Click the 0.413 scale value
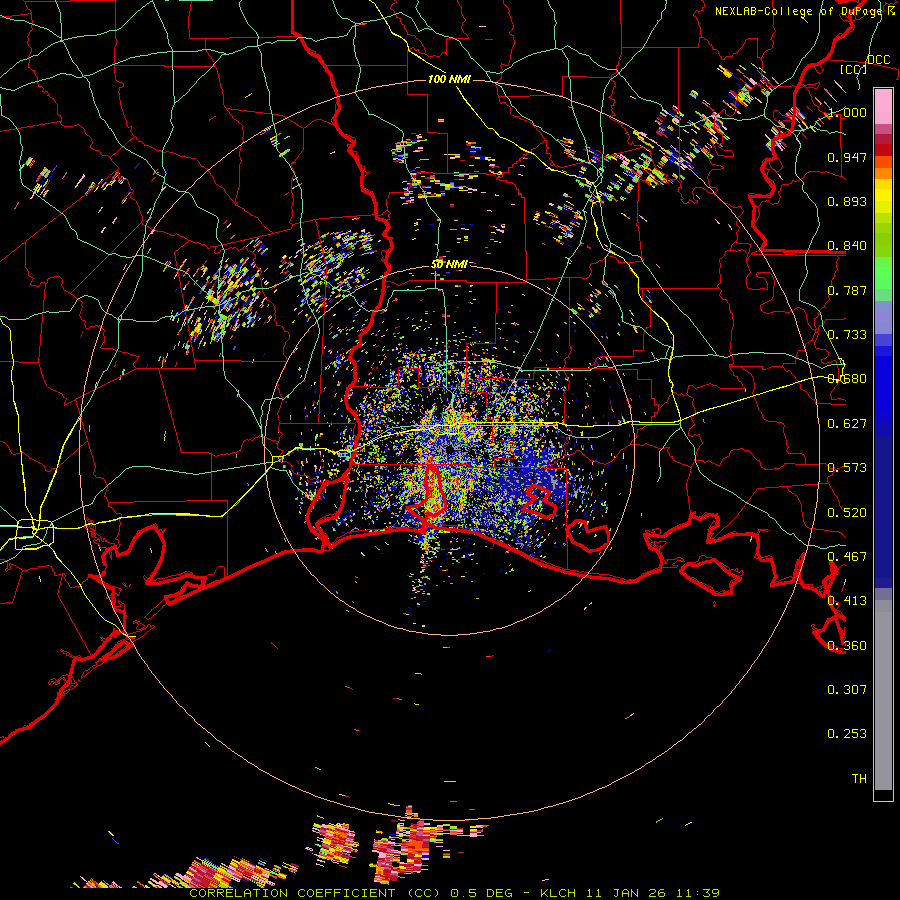 coord(847,601)
